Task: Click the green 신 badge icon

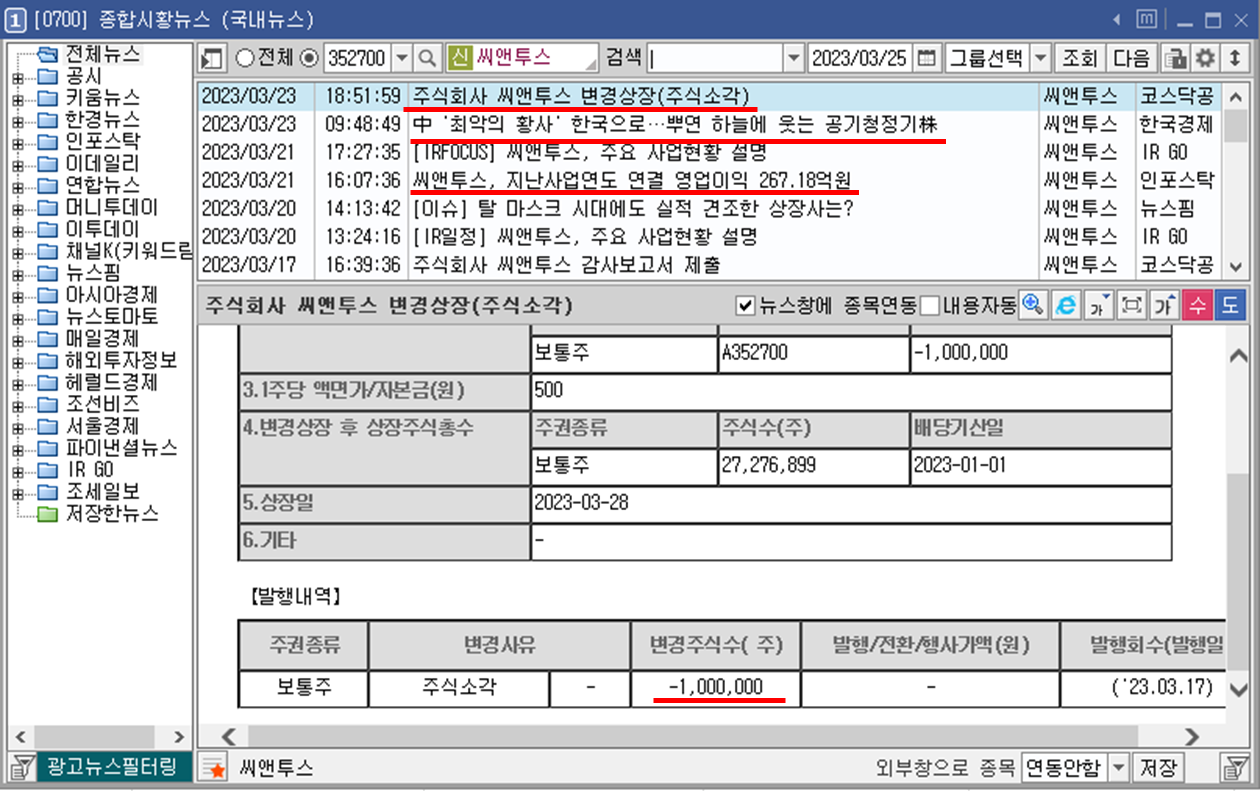Action: click(459, 58)
